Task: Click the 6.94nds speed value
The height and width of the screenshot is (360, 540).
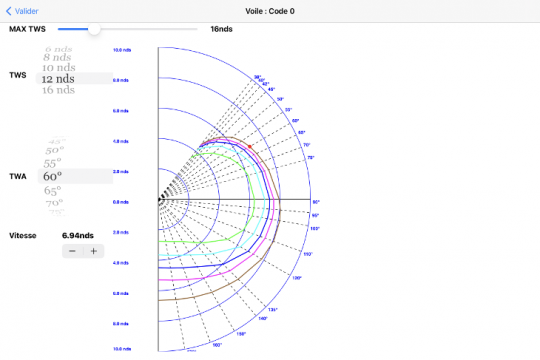Action: pyautogui.click(x=78, y=236)
